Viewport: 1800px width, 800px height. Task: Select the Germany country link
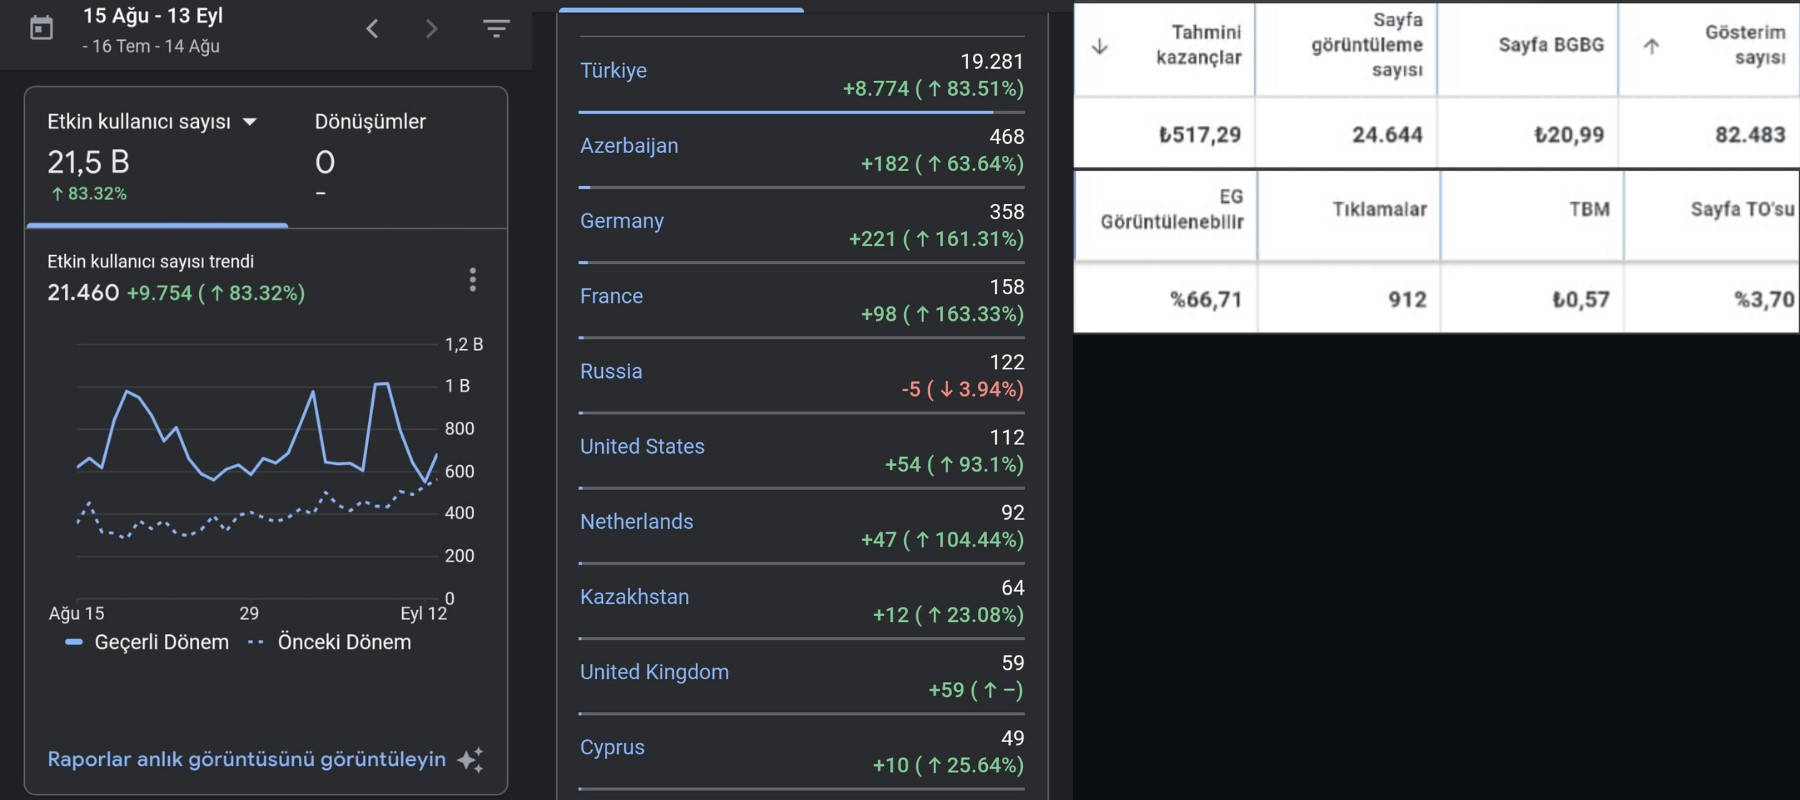622,221
